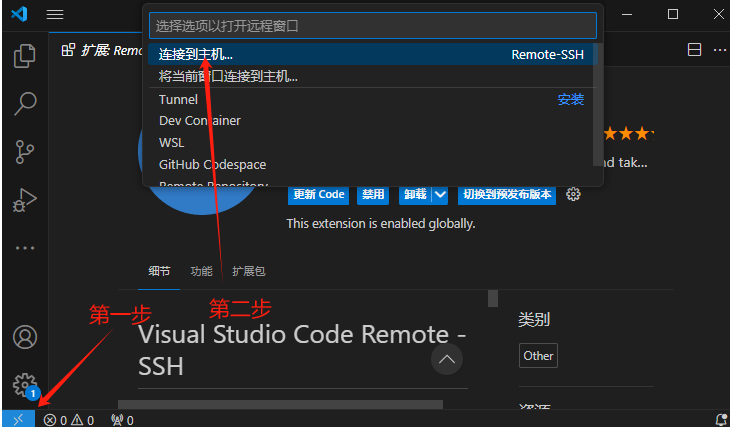Click the remote window indicator in status bar
The height and width of the screenshot is (428, 732).
pos(18,420)
